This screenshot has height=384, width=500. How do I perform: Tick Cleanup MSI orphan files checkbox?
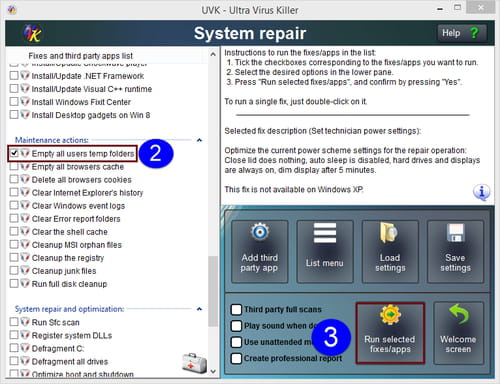[14, 244]
